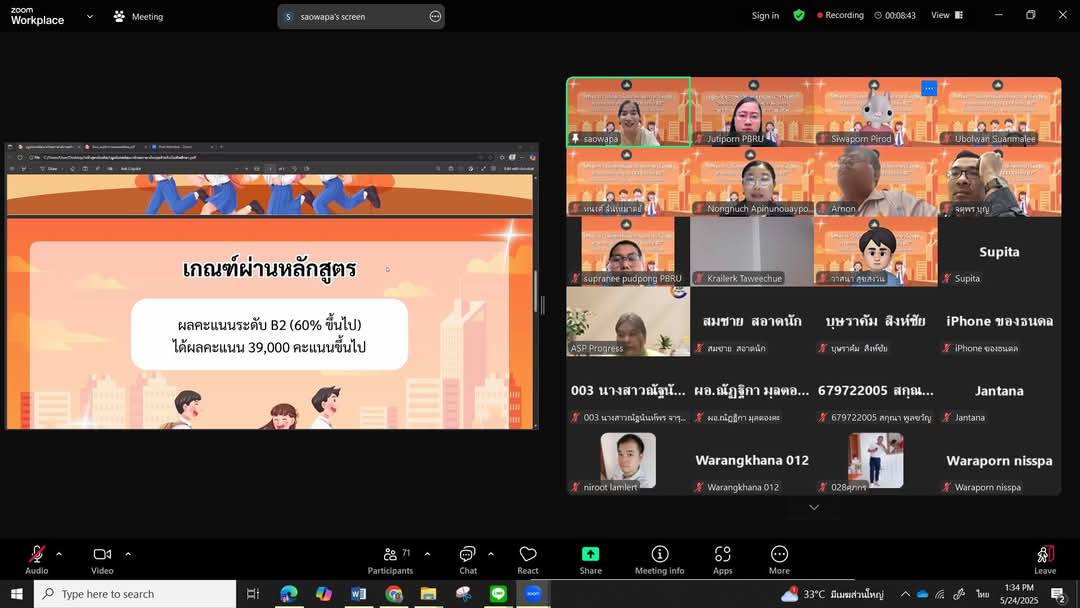Open the Chat panel
The width and height of the screenshot is (1080, 608).
467,559
